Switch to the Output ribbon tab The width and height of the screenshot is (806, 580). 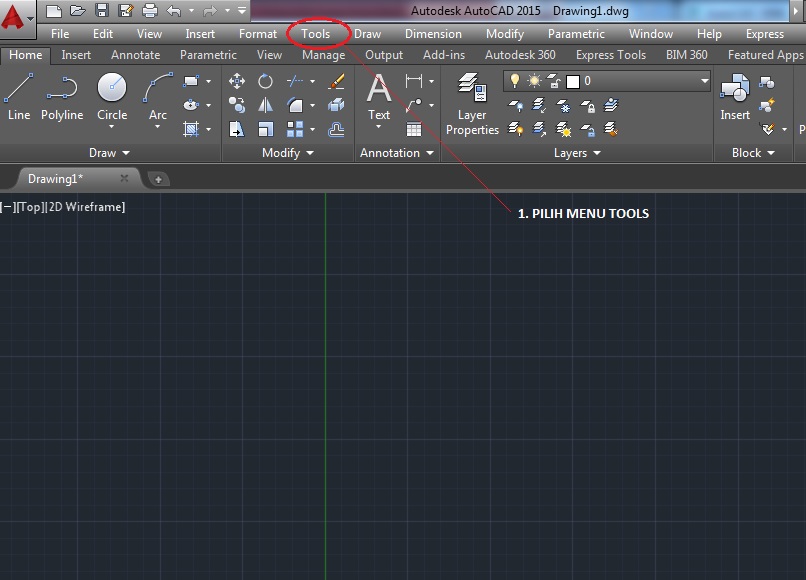[384, 55]
